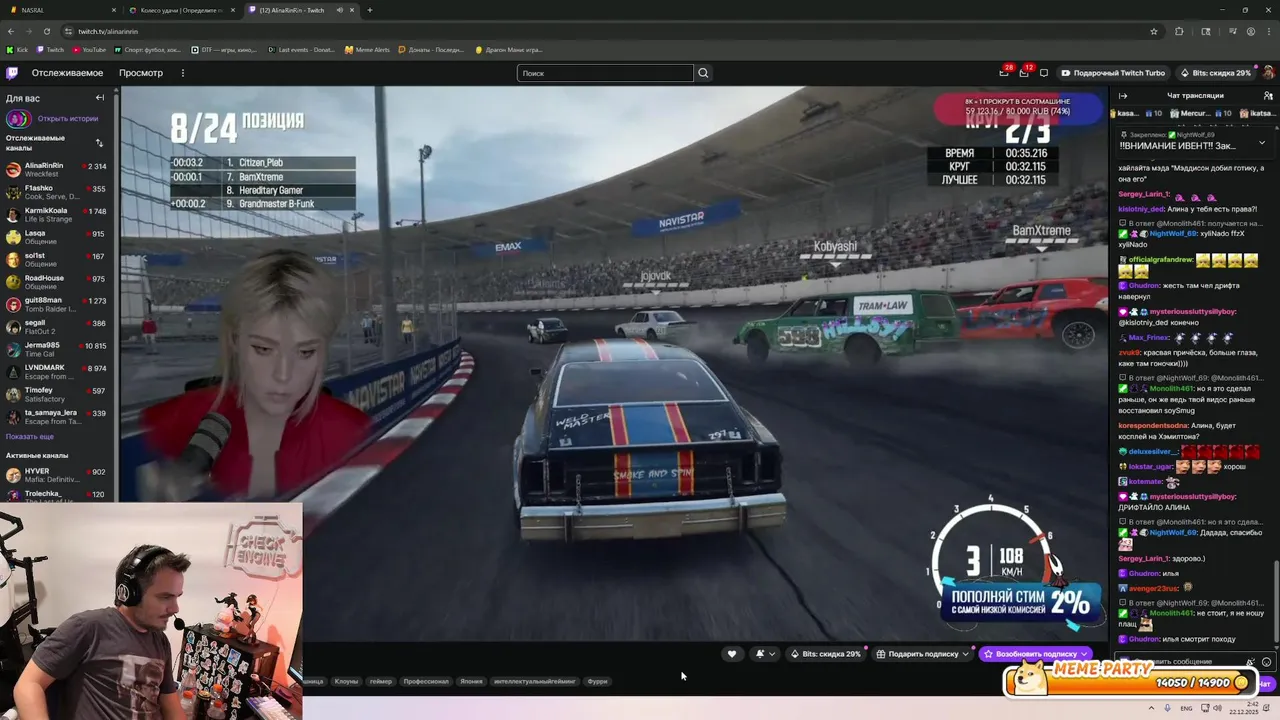Expand pinned message chevron in chat
This screenshot has height=720, width=1280.
pos(1261,143)
